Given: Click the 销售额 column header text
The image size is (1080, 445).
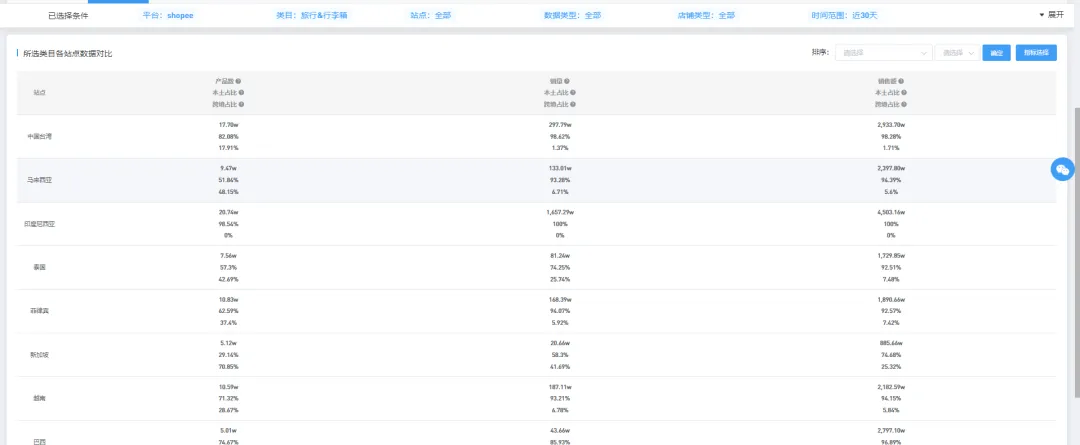Looking at the screenshot, I should click(887, 81).
